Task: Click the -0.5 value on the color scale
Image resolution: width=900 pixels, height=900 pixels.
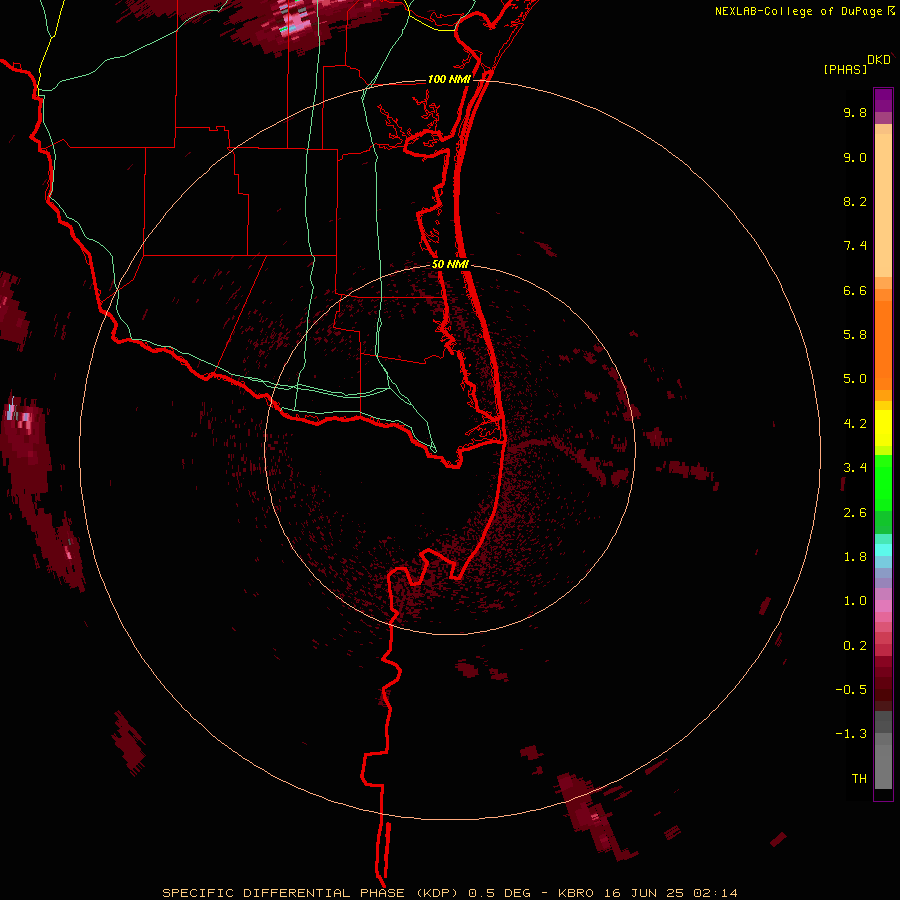Action: 851,690
